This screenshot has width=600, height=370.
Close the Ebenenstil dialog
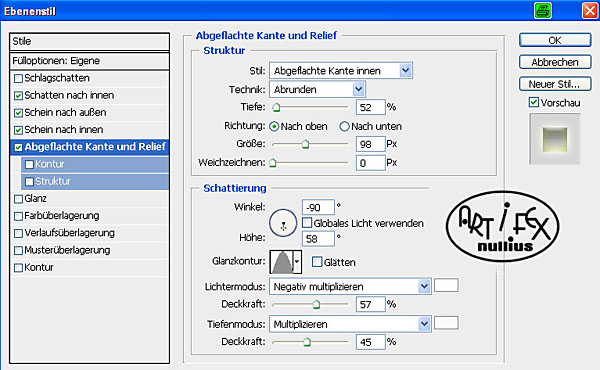[x=590, y=10]
